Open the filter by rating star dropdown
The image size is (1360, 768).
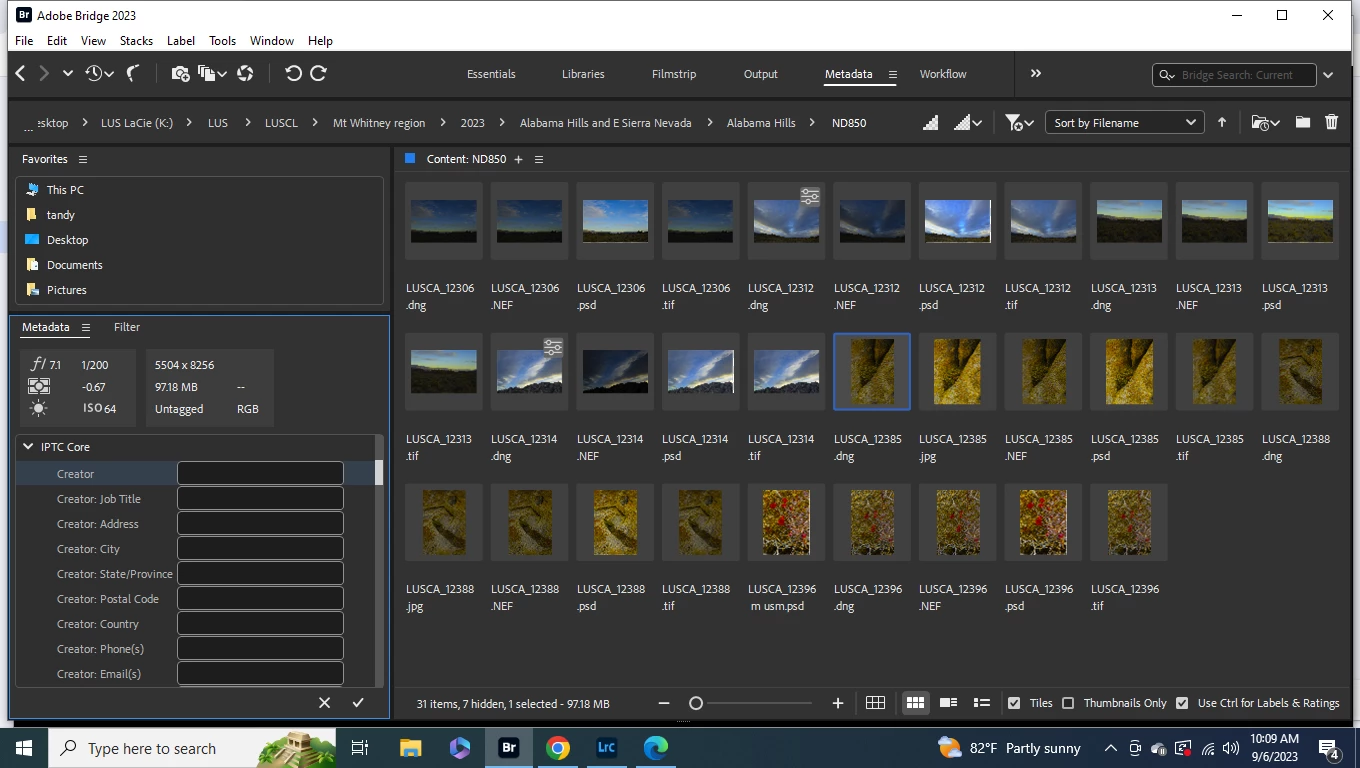pos(1019,123)
